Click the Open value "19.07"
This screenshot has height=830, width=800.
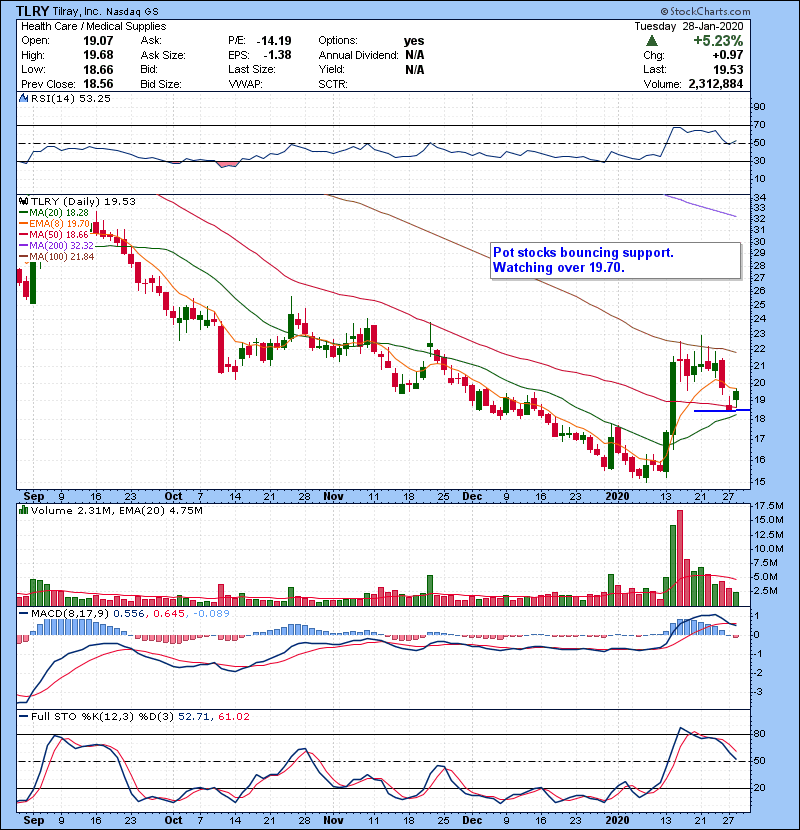(x=98, y=41)
